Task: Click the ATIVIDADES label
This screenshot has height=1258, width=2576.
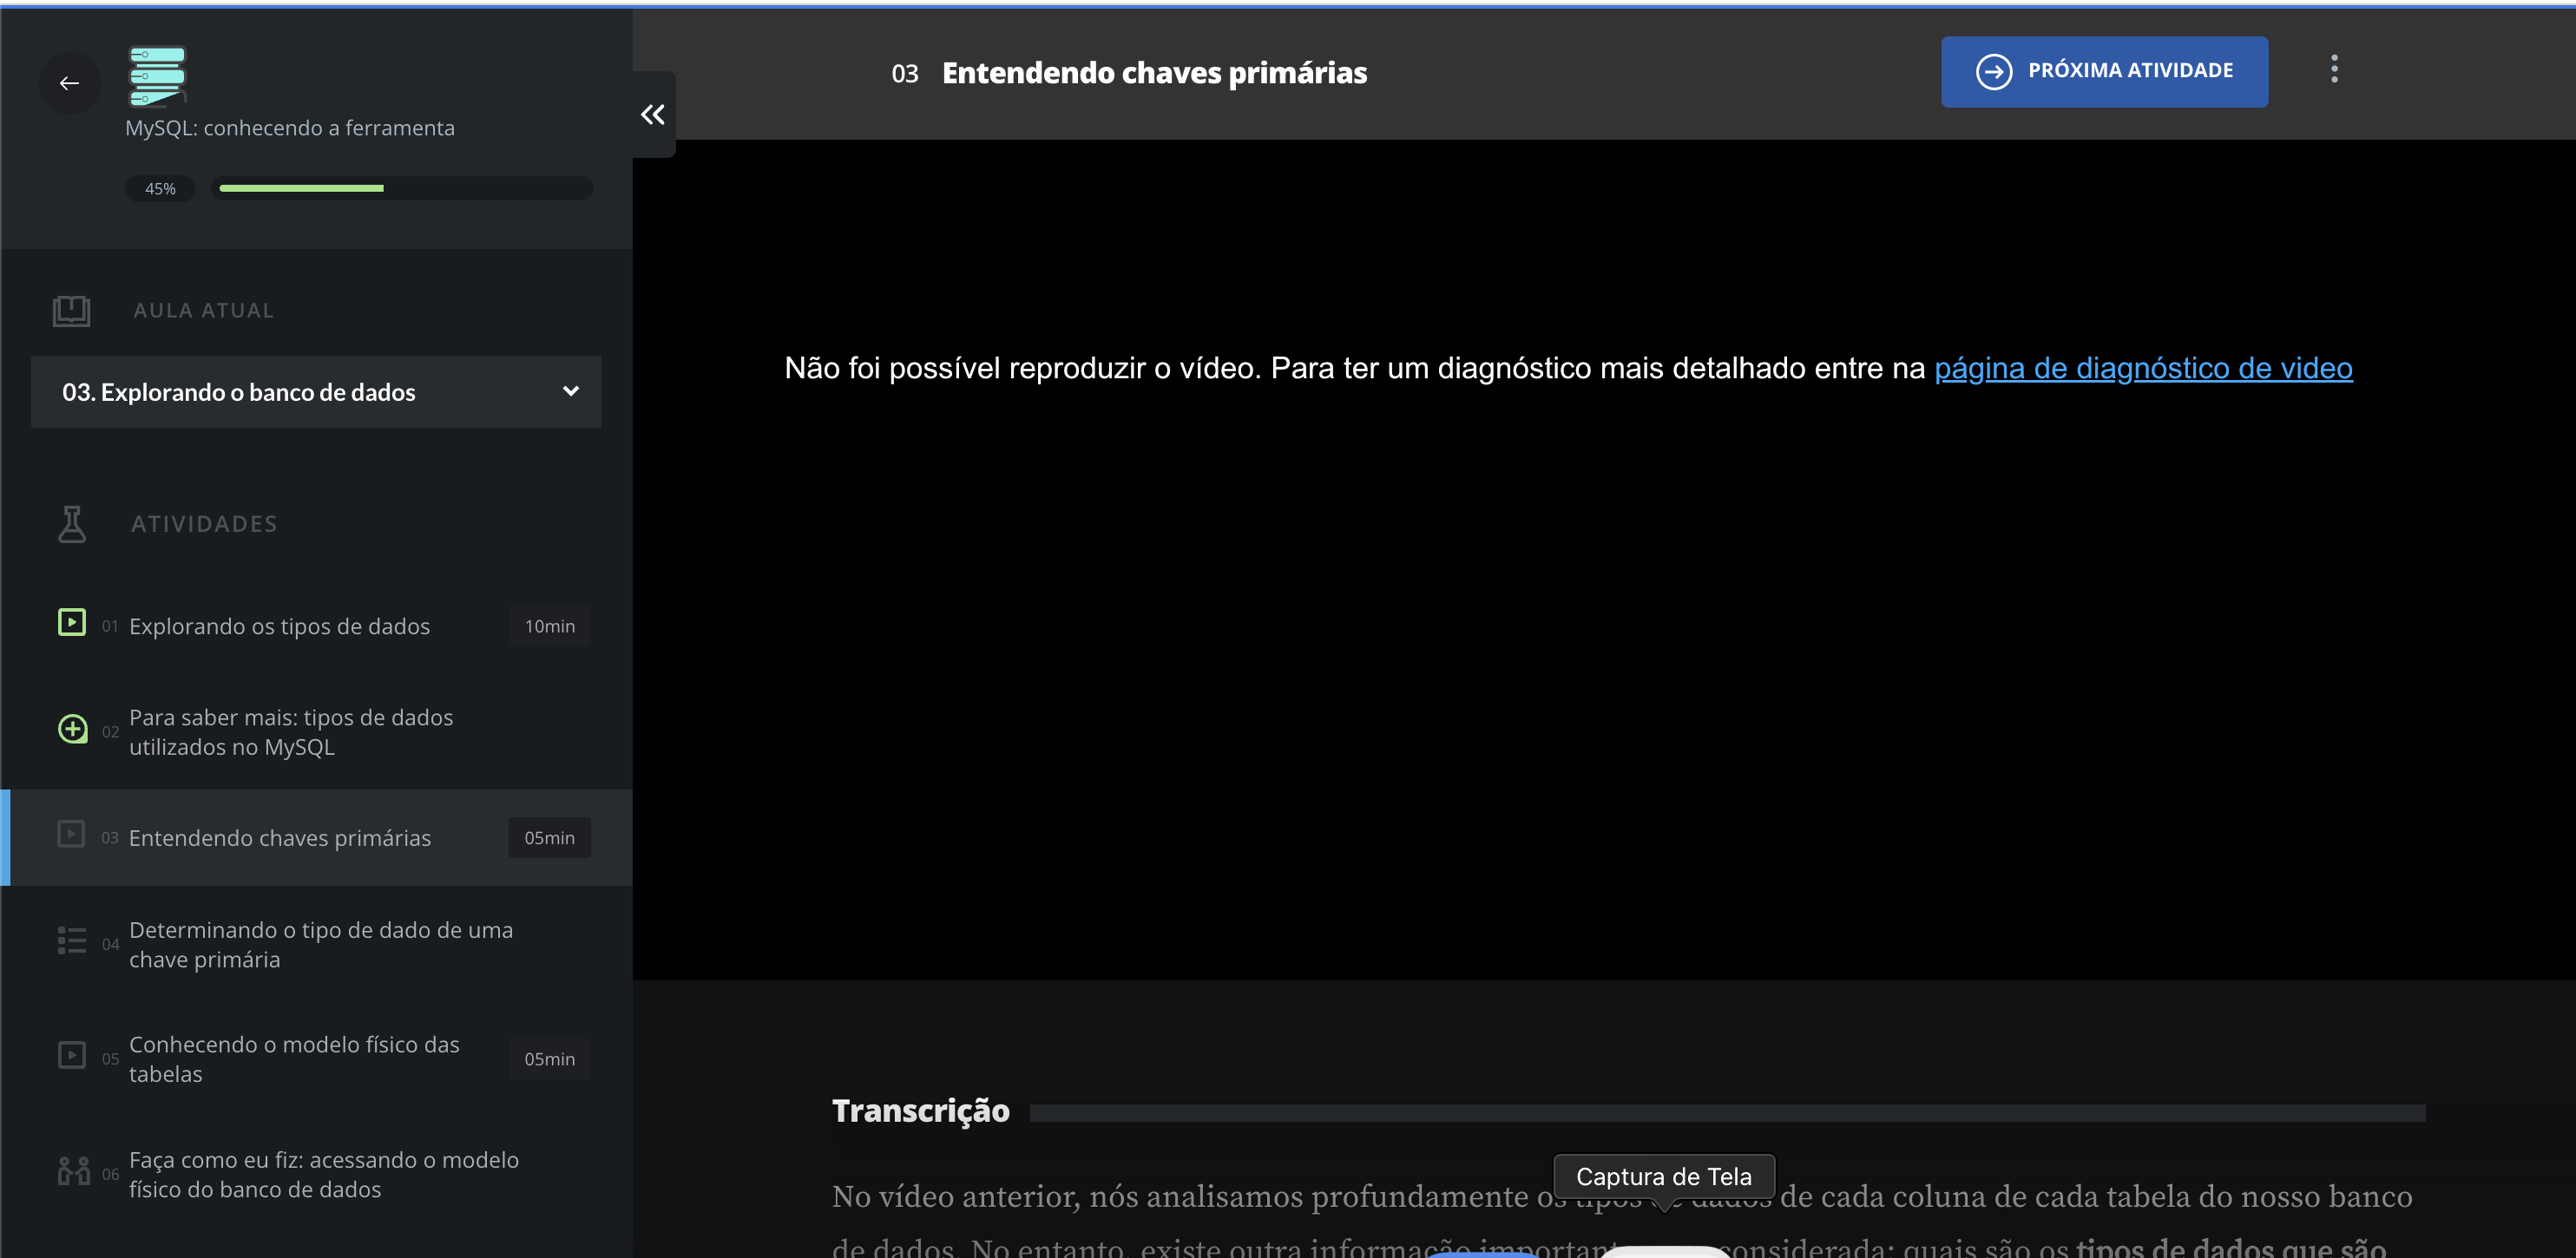Action: (205, 524)
